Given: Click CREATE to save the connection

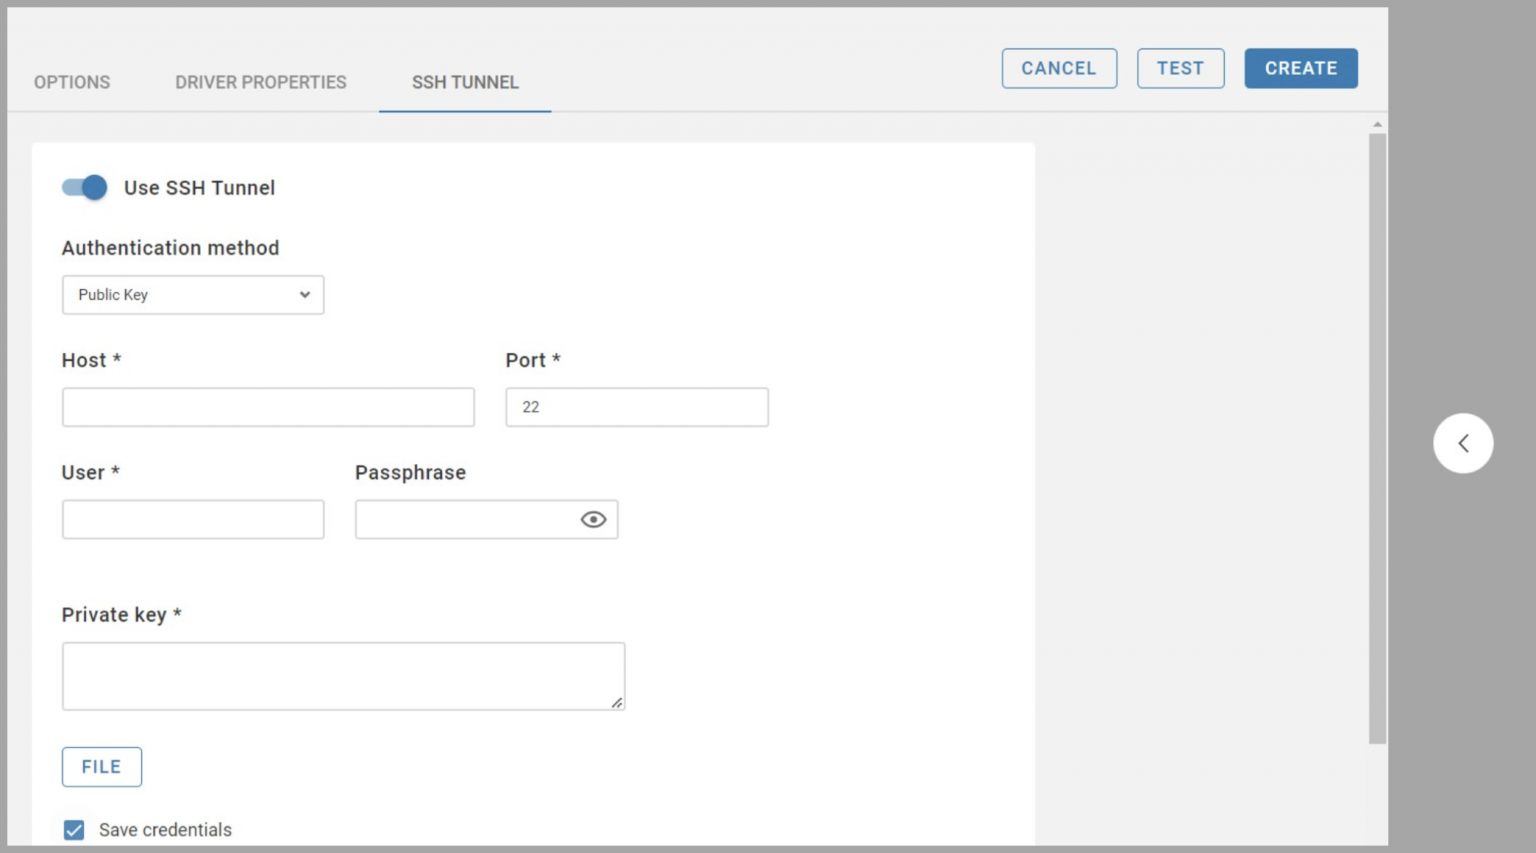Looking at the screenshot, I should (1300, 68).
